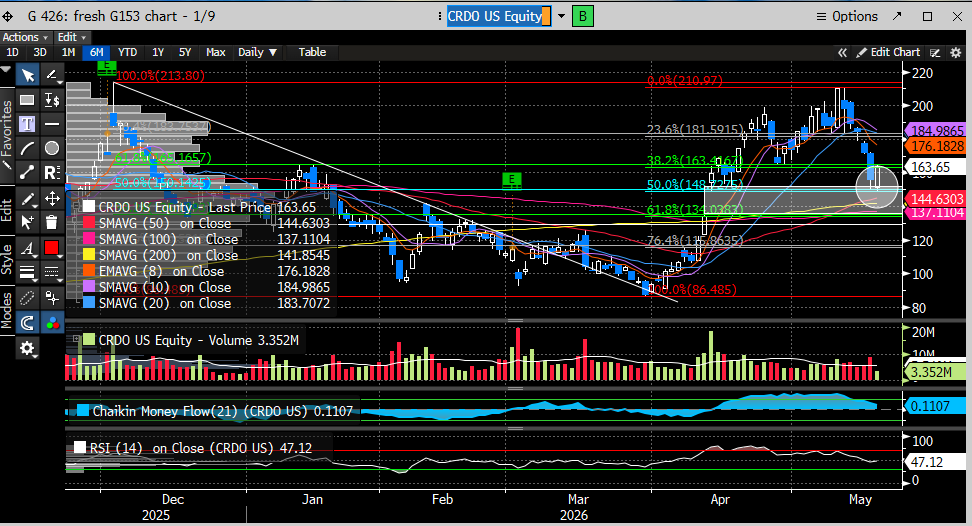Click the move window crosshair icon in title bar

point(8,17)
